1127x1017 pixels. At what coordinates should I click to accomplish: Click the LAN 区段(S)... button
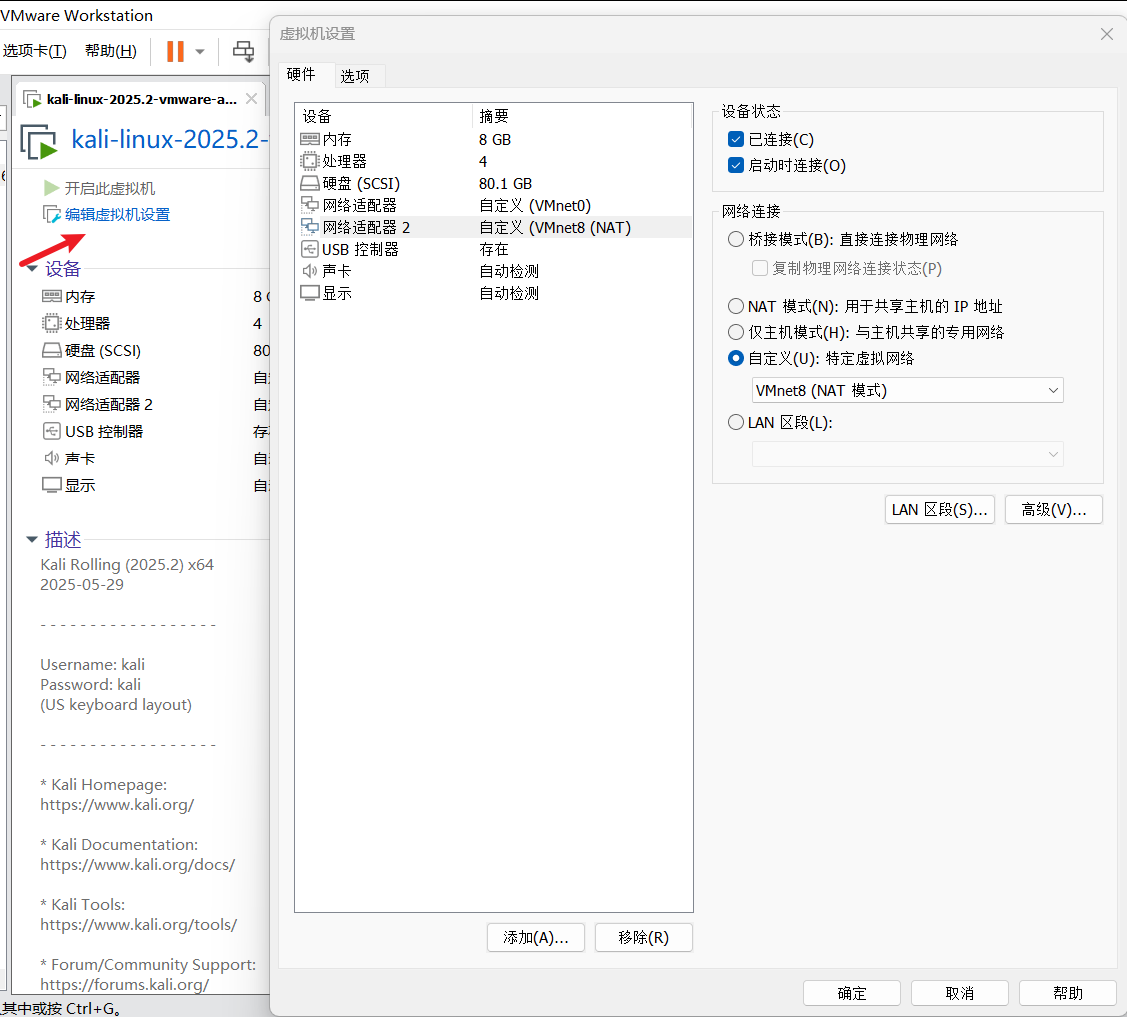tap(939, 510)
